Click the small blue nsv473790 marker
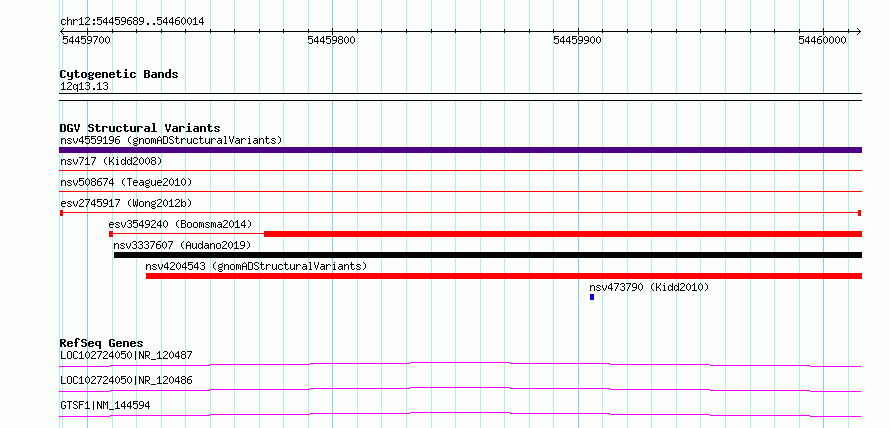The width and height of the screenshot is (890, 428). (592, 297)
